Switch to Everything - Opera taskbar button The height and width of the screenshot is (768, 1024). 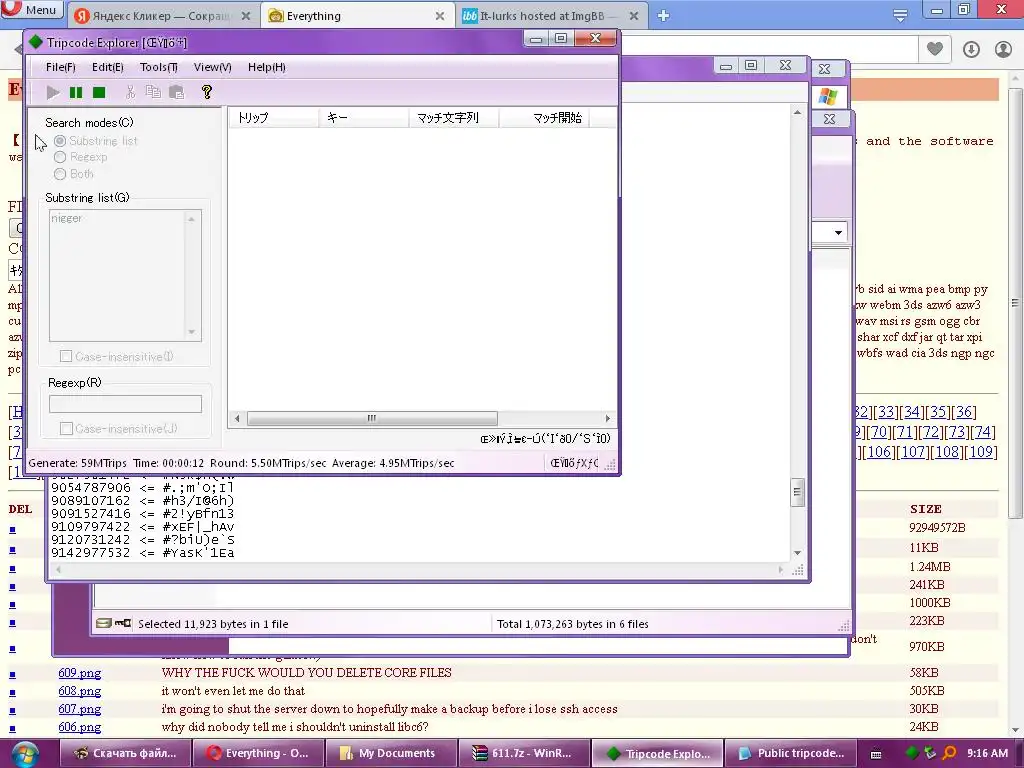257,753
